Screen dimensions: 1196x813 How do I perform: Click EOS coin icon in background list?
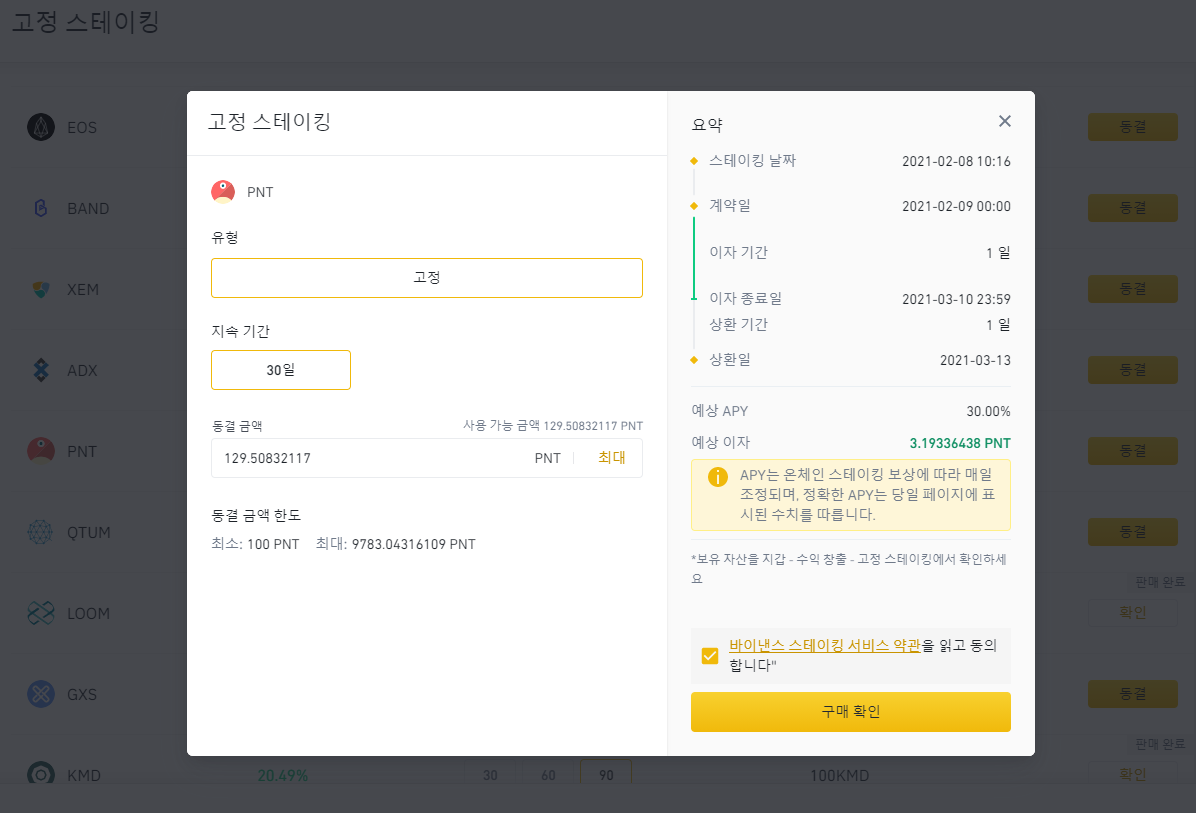click(x=40, y=127)
